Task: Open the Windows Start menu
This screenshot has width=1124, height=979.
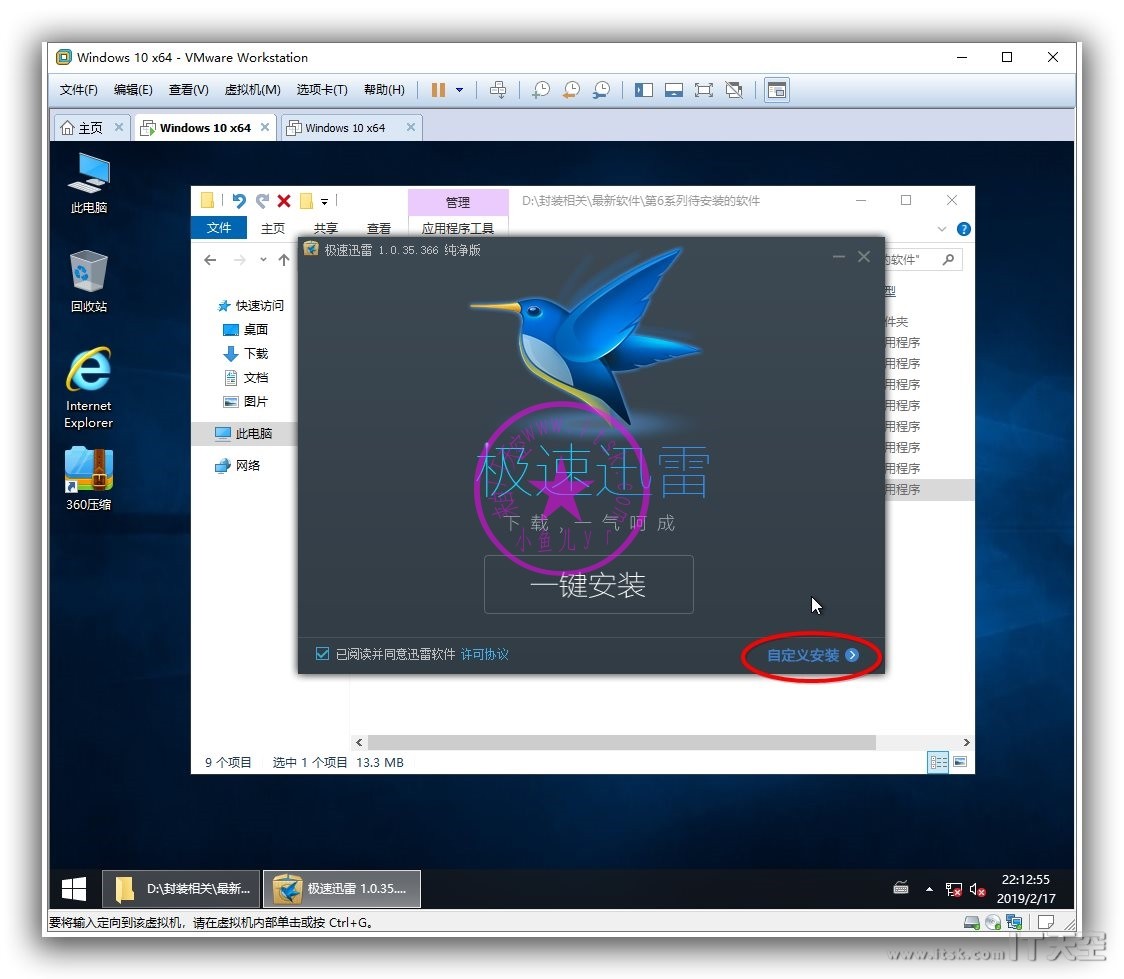Action: (x=74, y=889)
